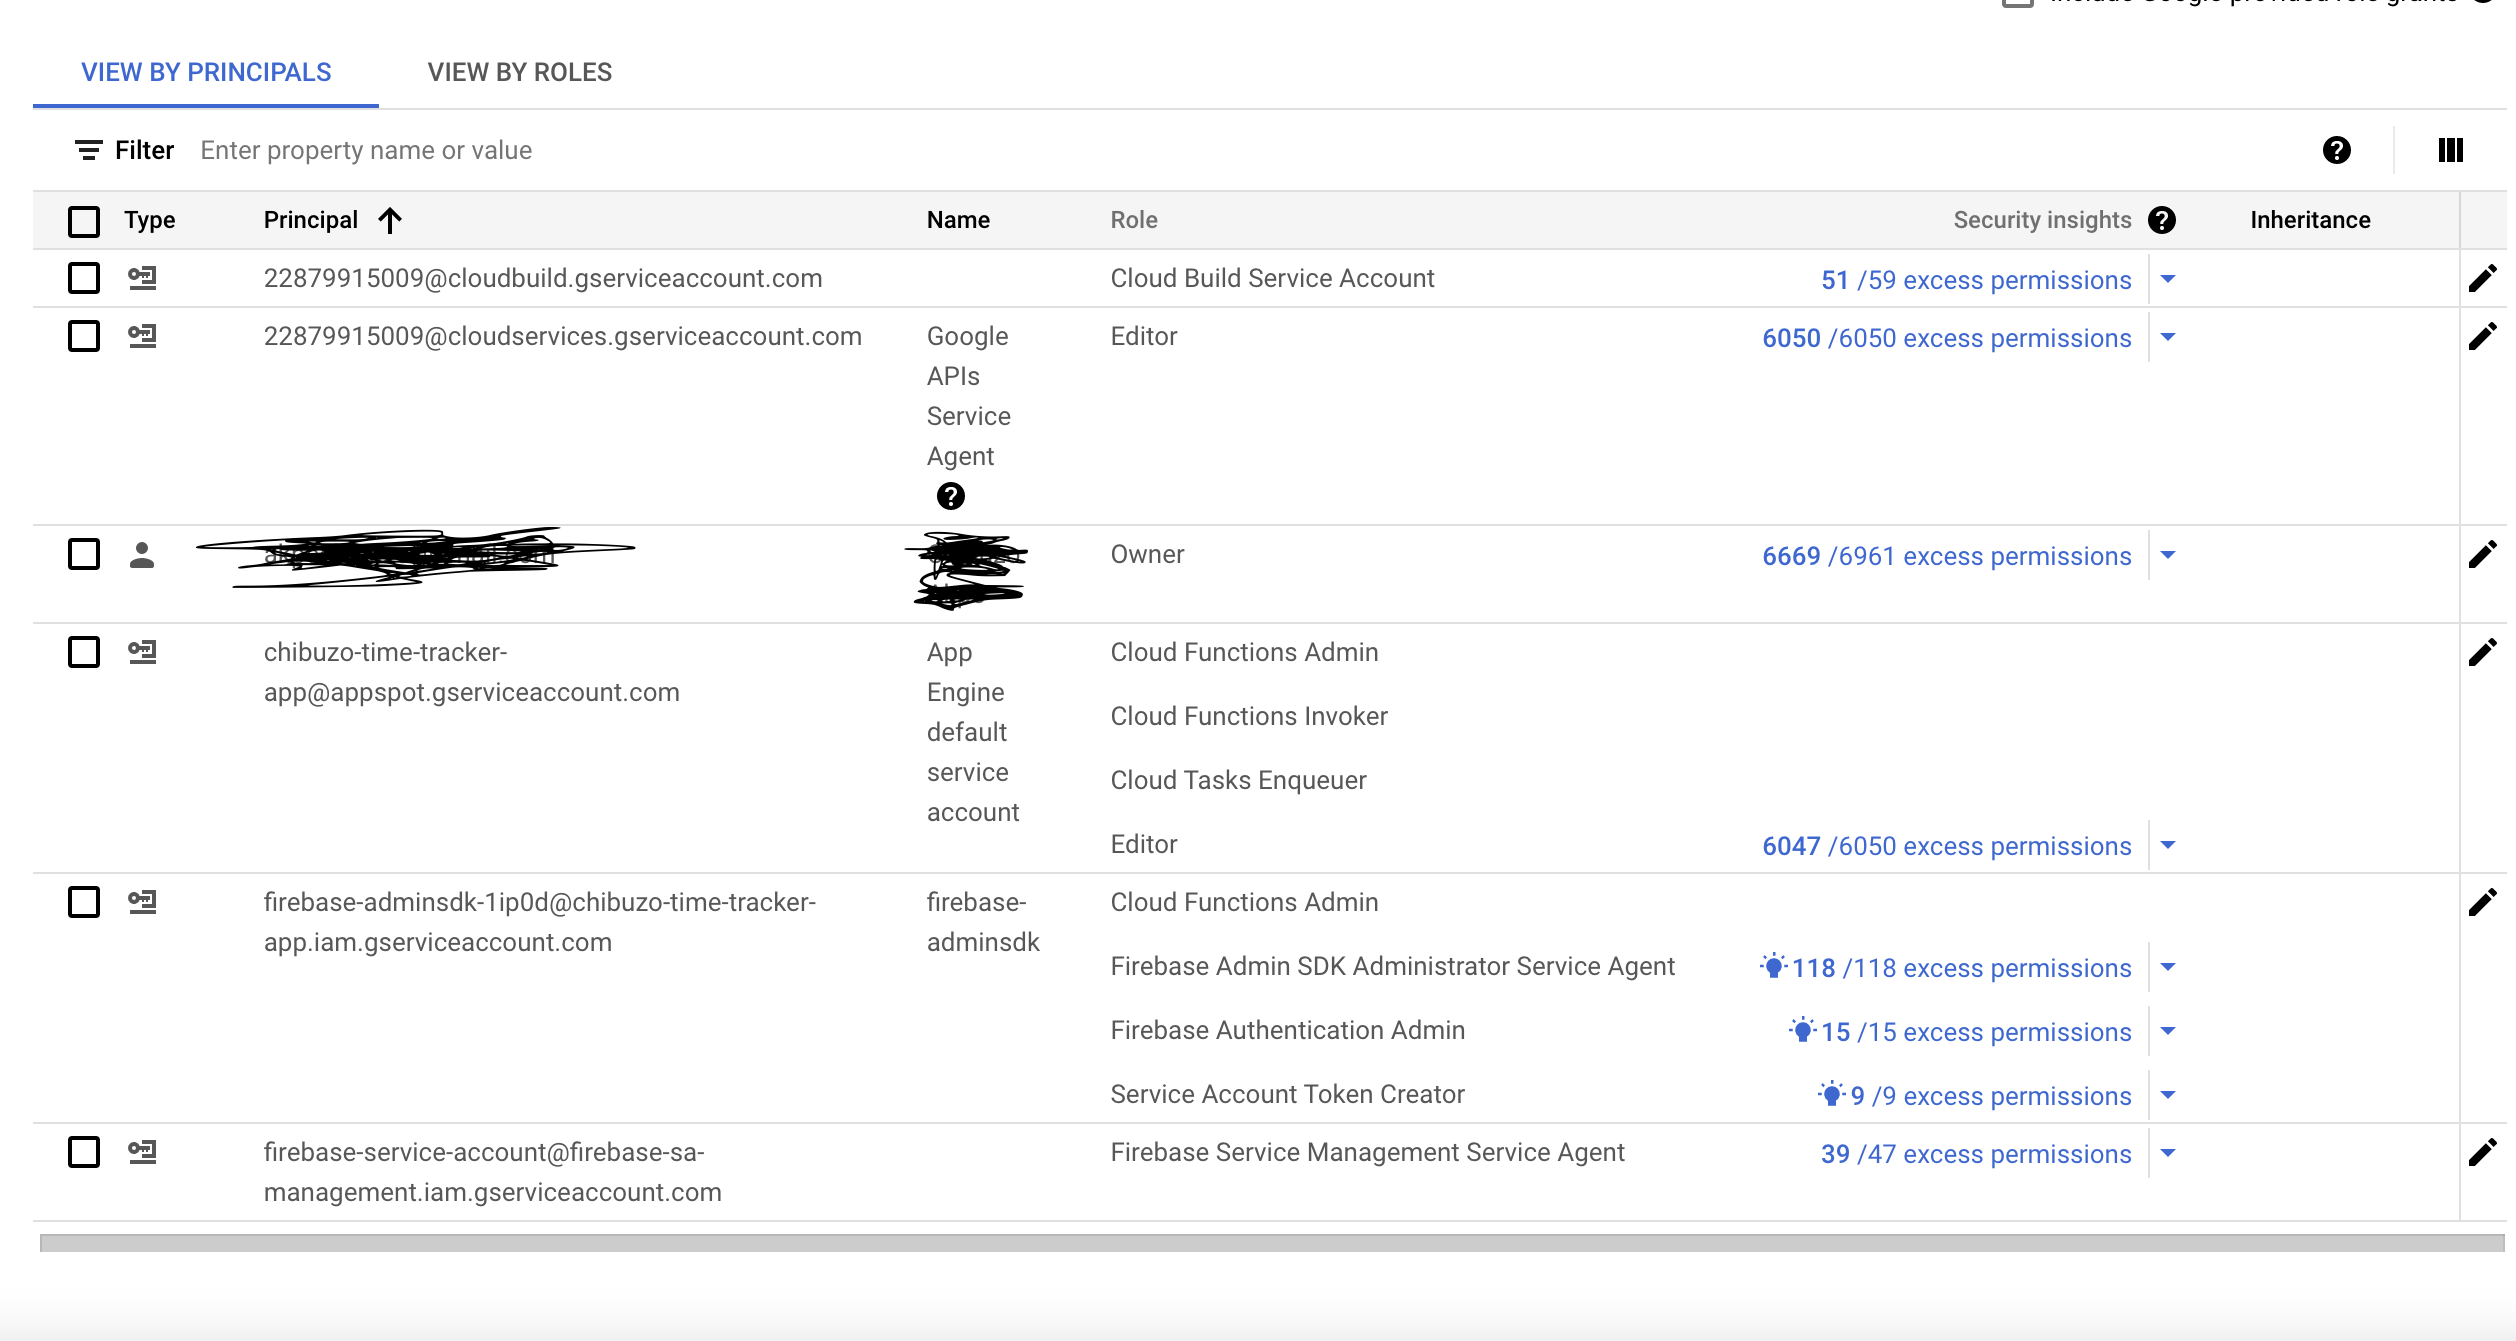
Task: Click the Service Account Token Creator role
Action: point(1287,1094)
